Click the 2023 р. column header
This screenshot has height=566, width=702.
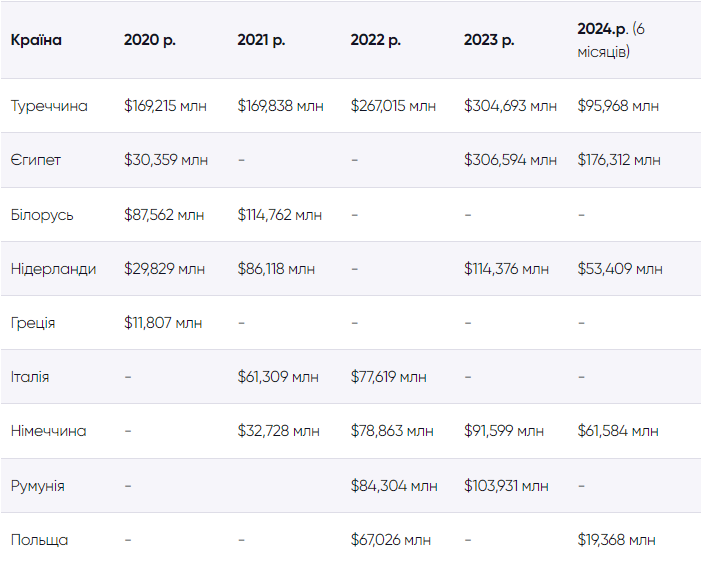(x=489, y=40)
